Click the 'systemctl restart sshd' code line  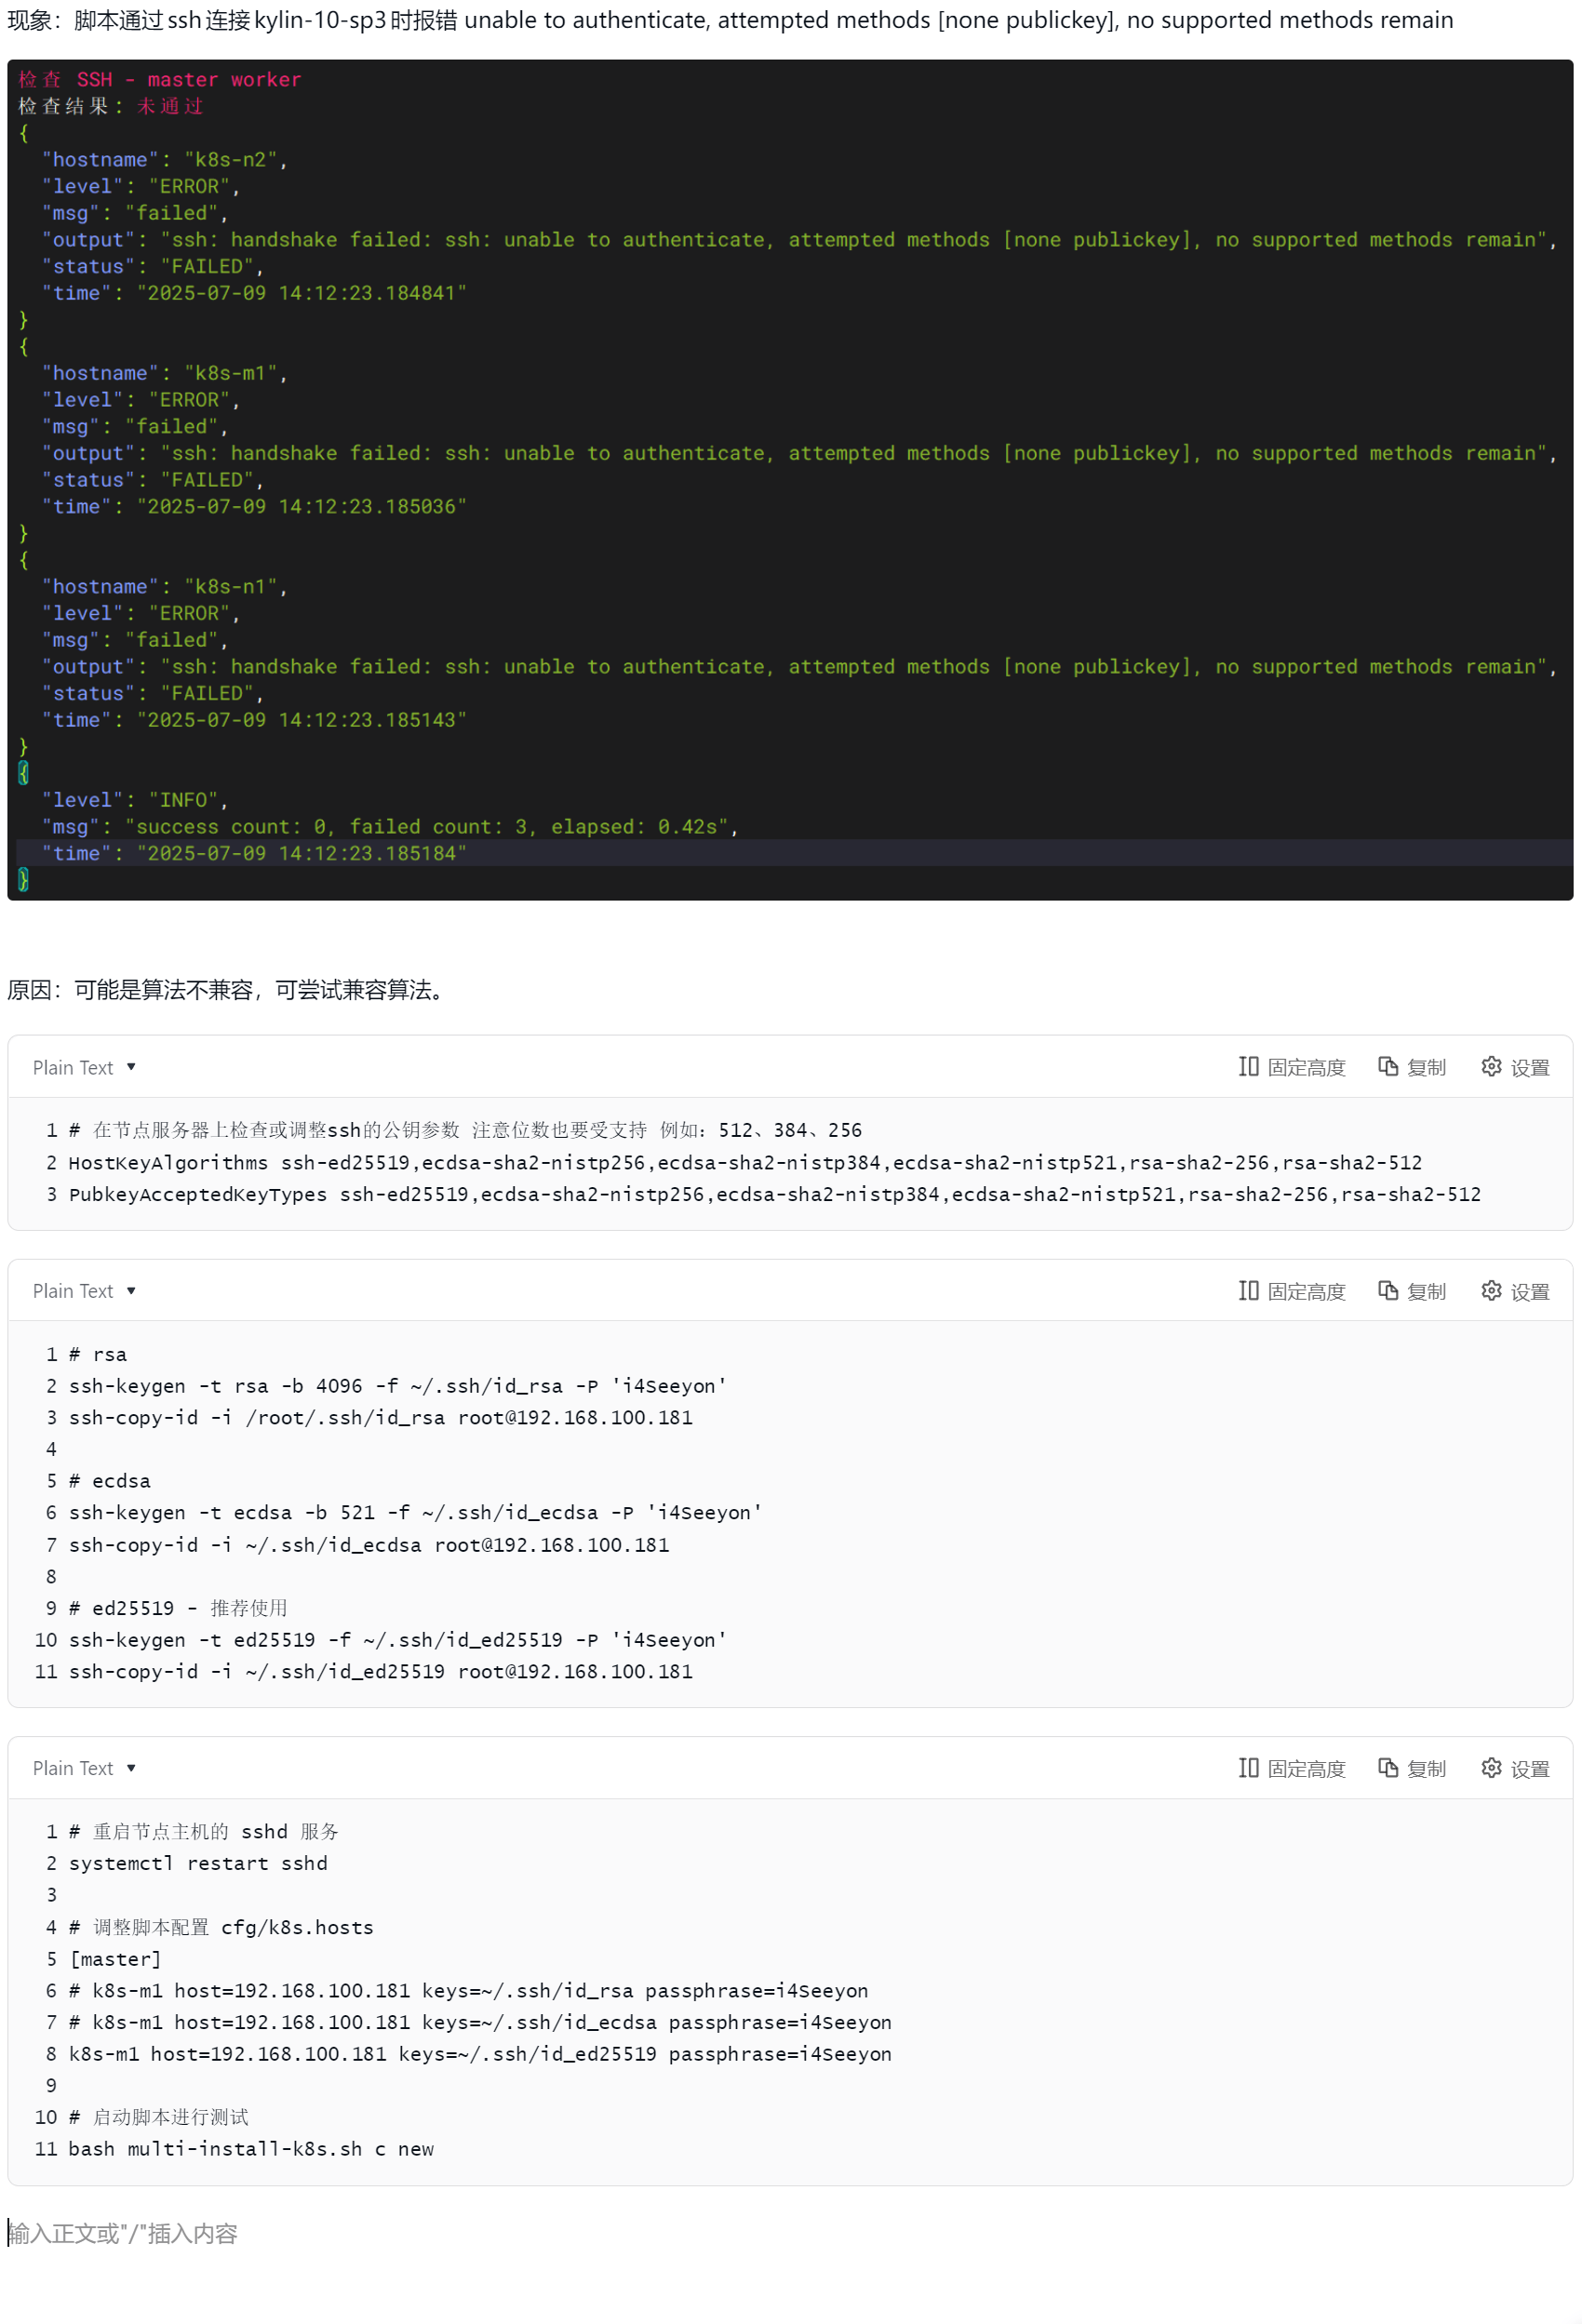(x=198, y=1863)
